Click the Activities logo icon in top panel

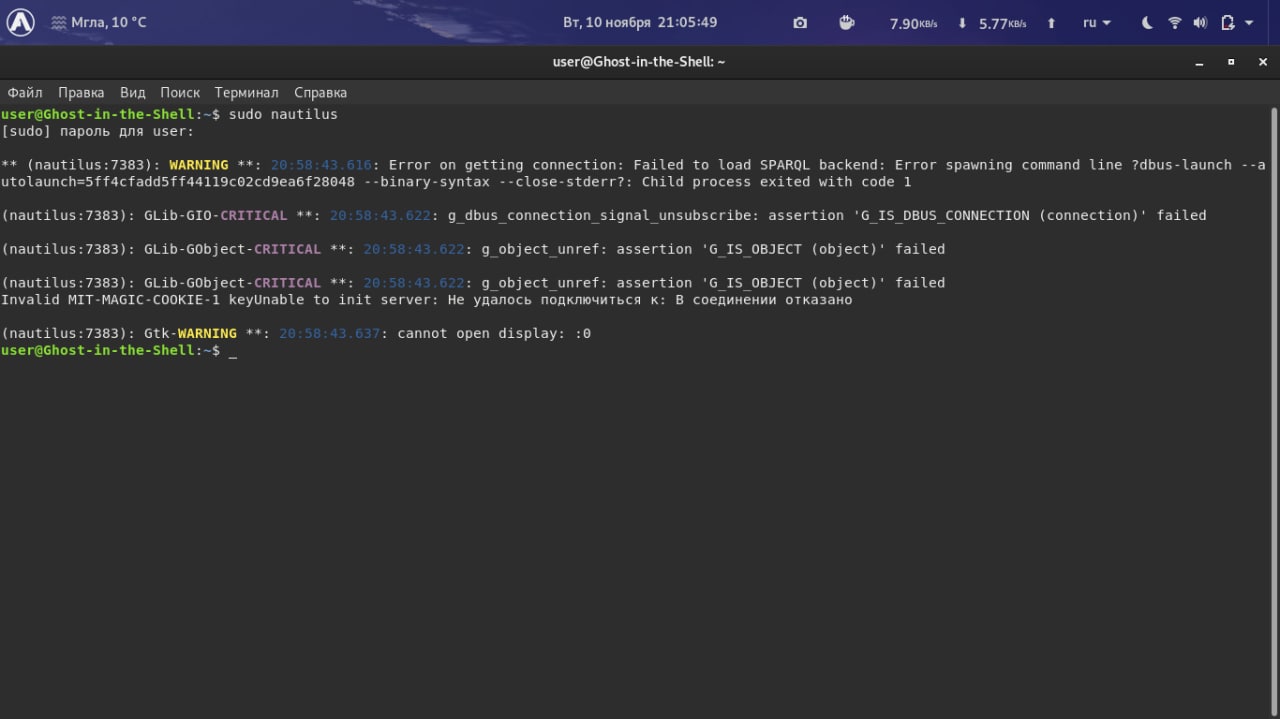(21, 22)
